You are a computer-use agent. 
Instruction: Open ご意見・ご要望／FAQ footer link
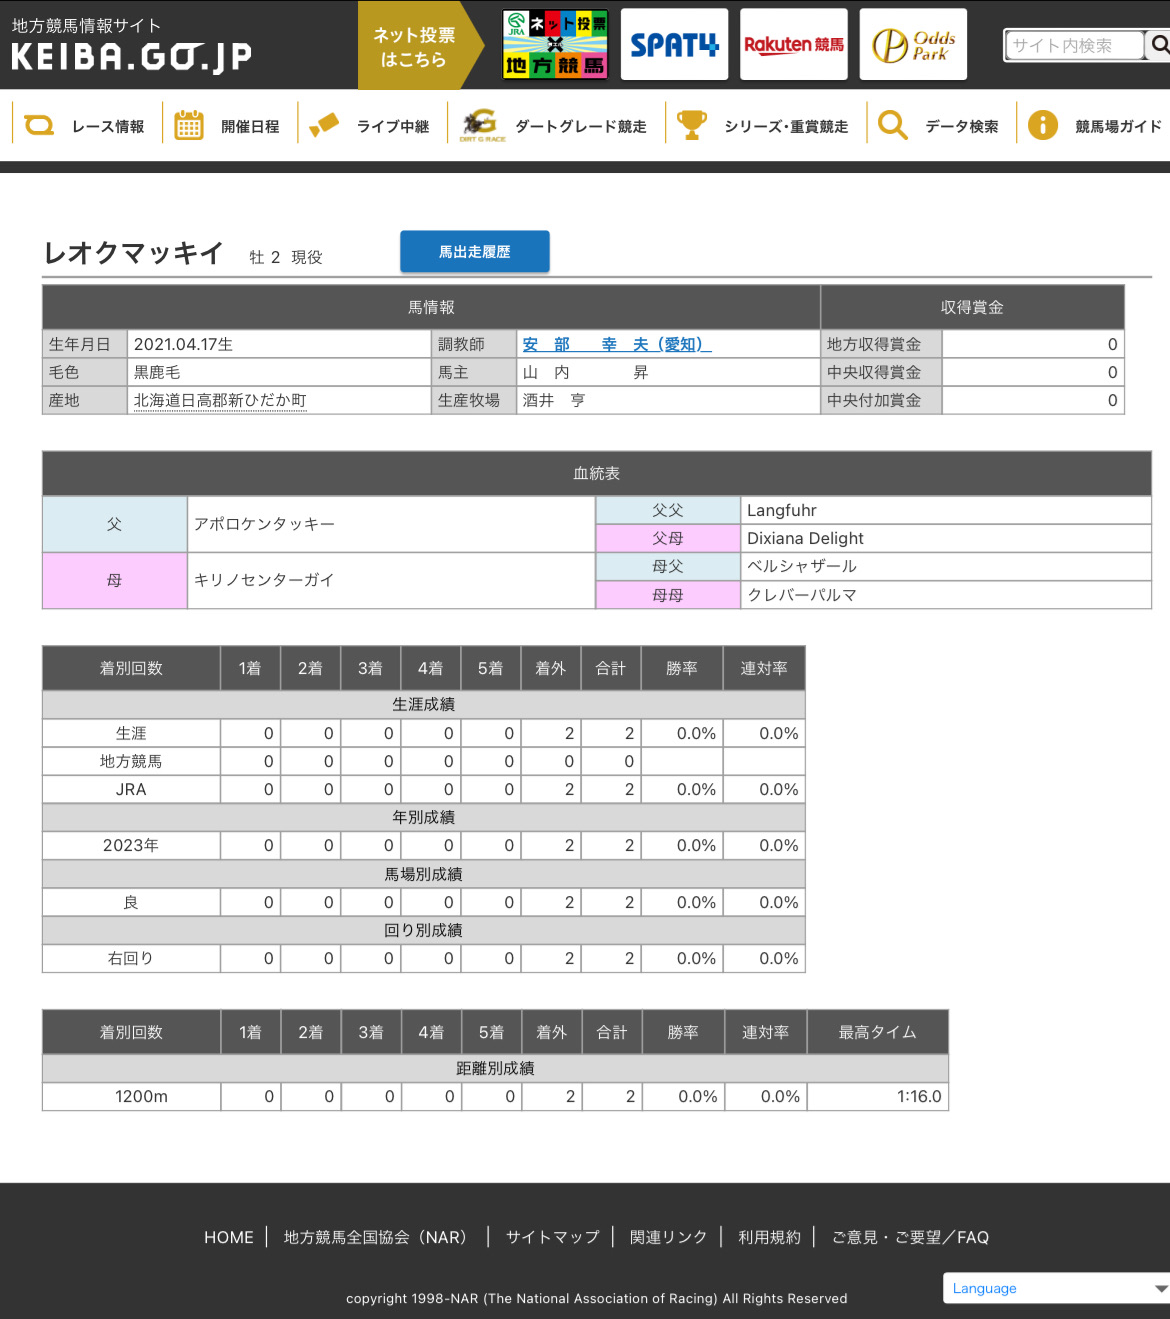pyautogui.click(x=910, y=1237)
